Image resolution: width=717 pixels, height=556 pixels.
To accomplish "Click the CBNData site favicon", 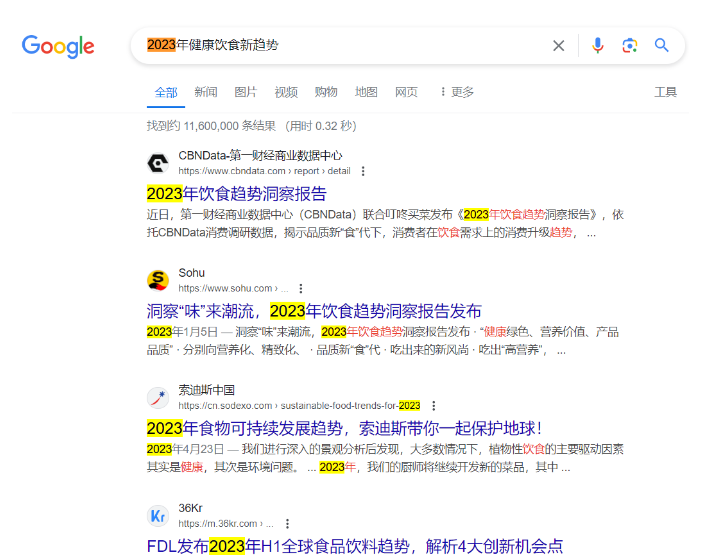I will tap(158, 163).
